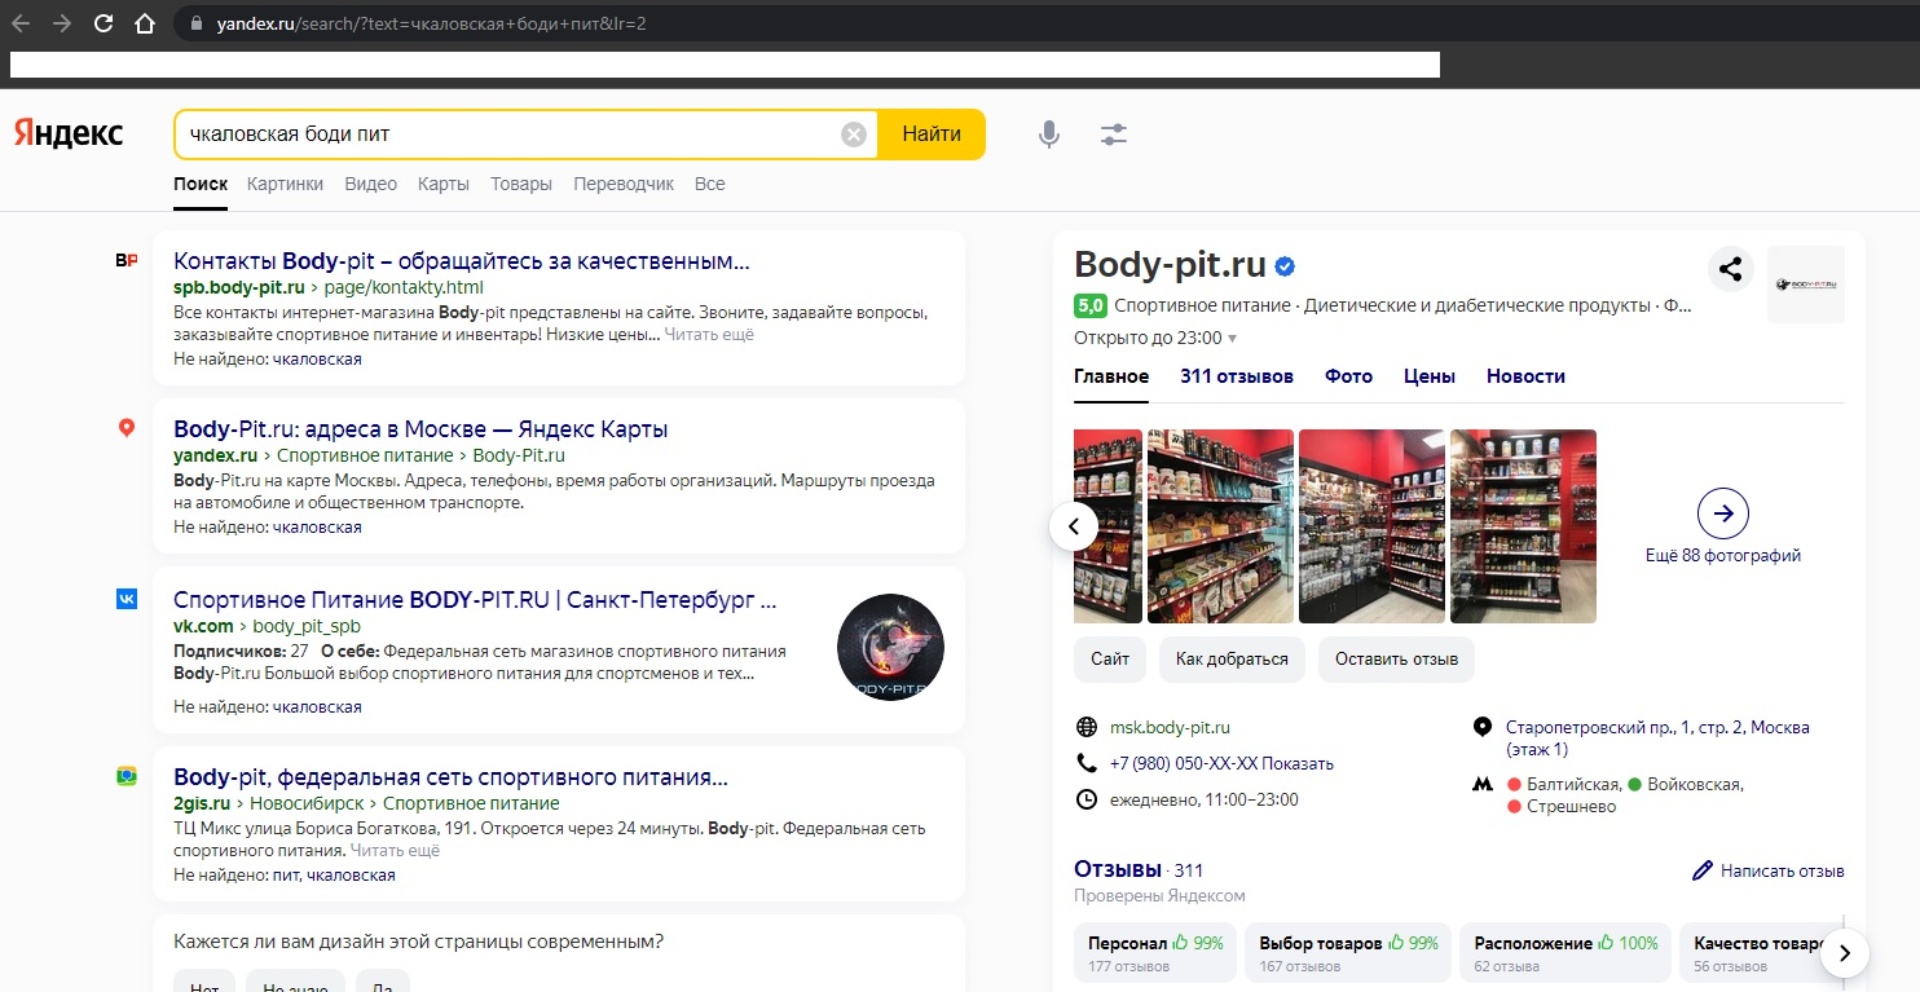1920x992 pixels.
Task: Click the 5,0 rating badge
Action: click(1090, 306)
